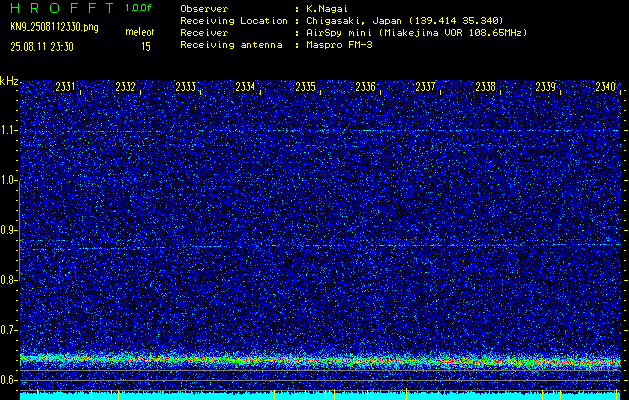This screenshot has height=400, width=629.
Task: Click the Receiver field label
Action: pos(204,33)
